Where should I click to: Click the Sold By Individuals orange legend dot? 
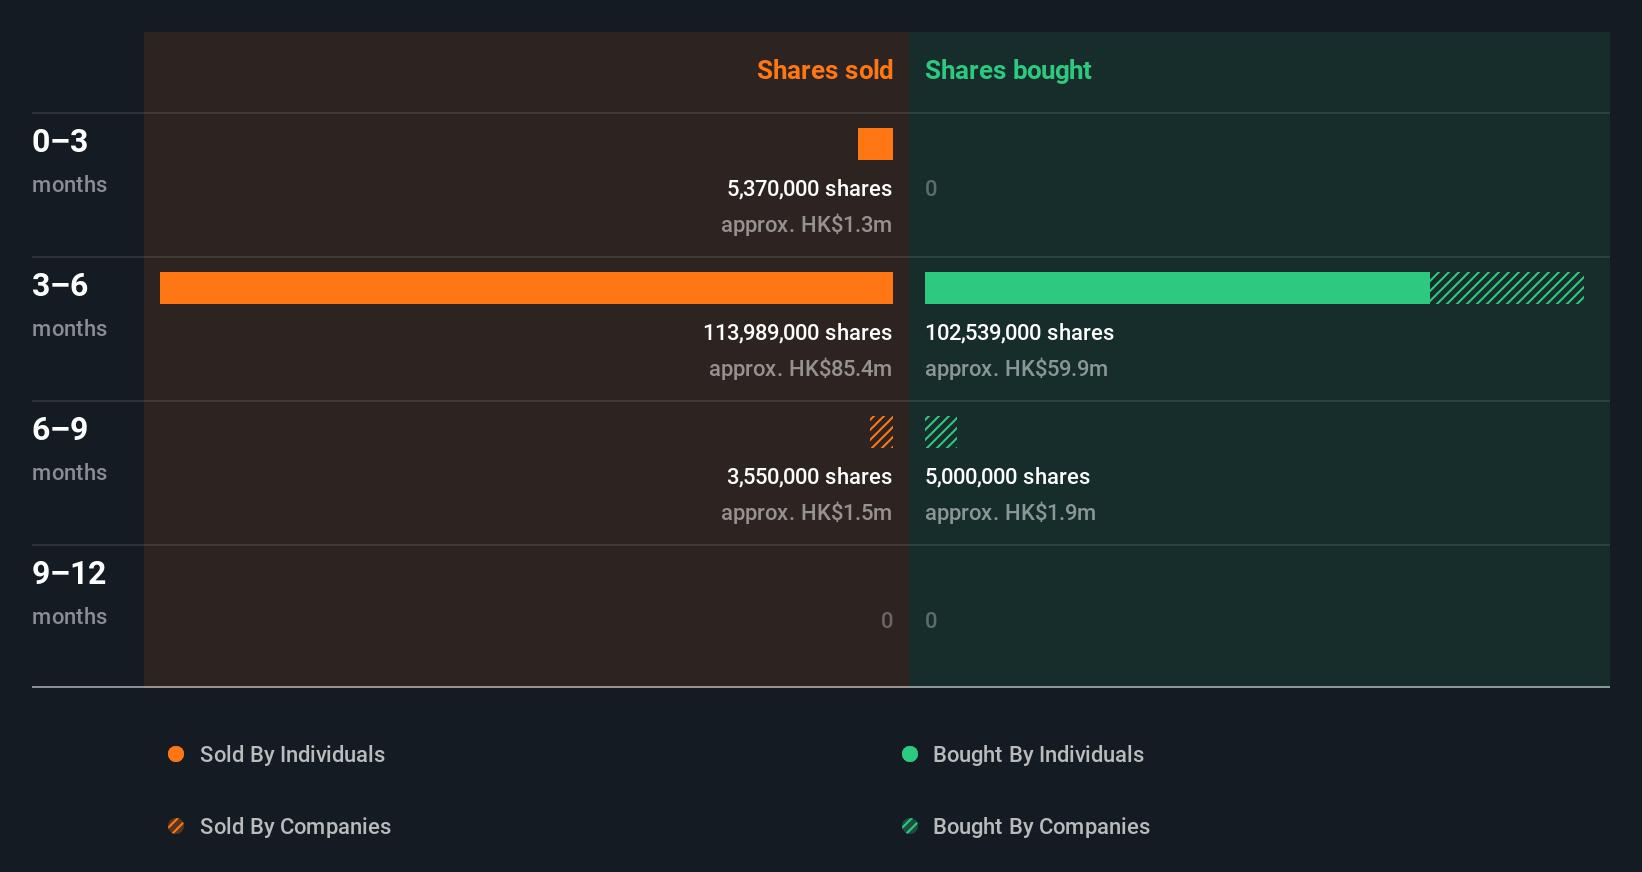pyautogui.click(x=176, y=754)
